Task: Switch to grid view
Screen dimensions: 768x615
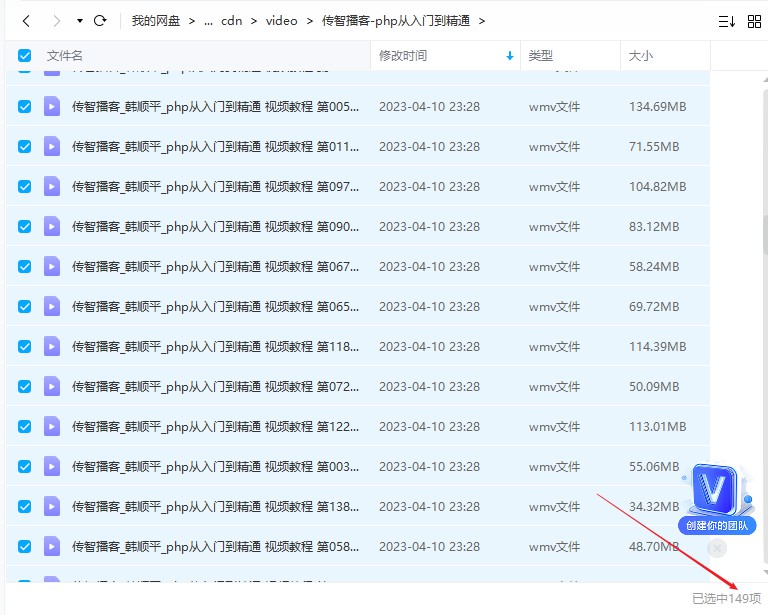Action: tap(754, 21)
